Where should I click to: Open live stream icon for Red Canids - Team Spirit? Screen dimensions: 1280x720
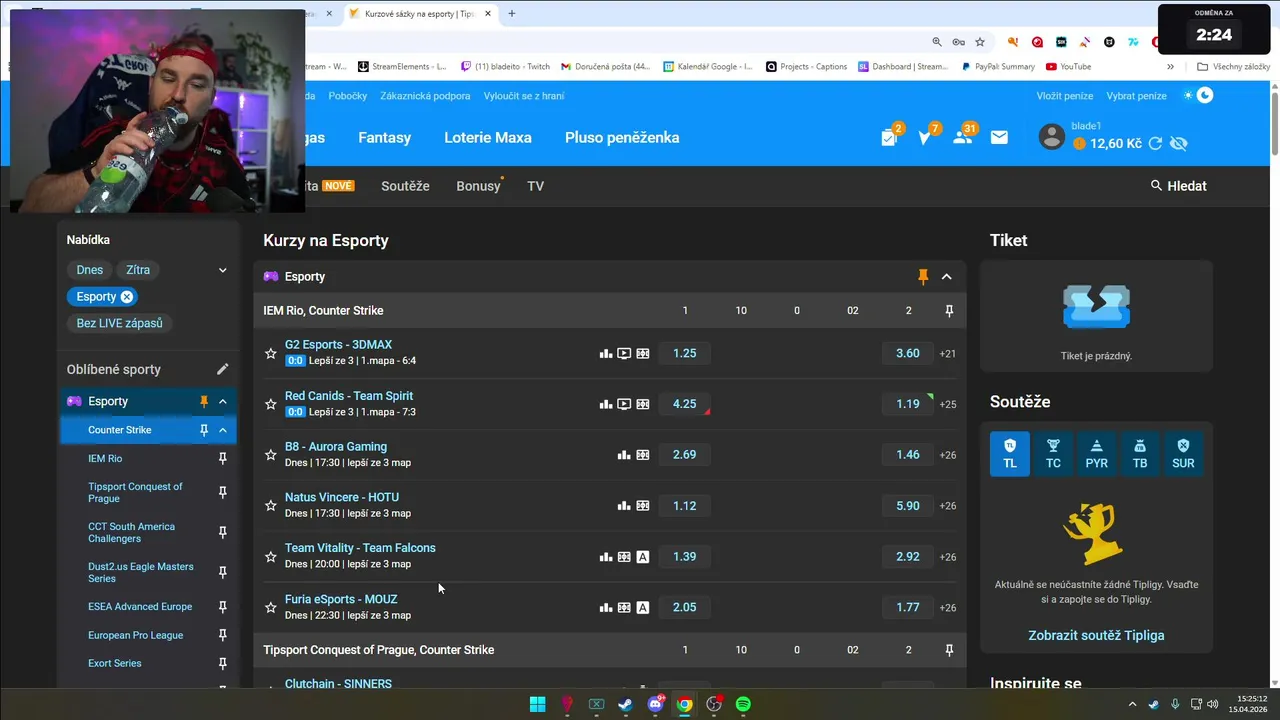[x=624, y=404]
